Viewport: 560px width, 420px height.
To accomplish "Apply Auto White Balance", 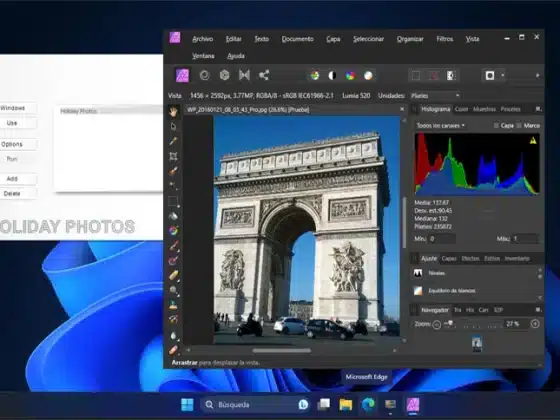I will tap(368, 76).
